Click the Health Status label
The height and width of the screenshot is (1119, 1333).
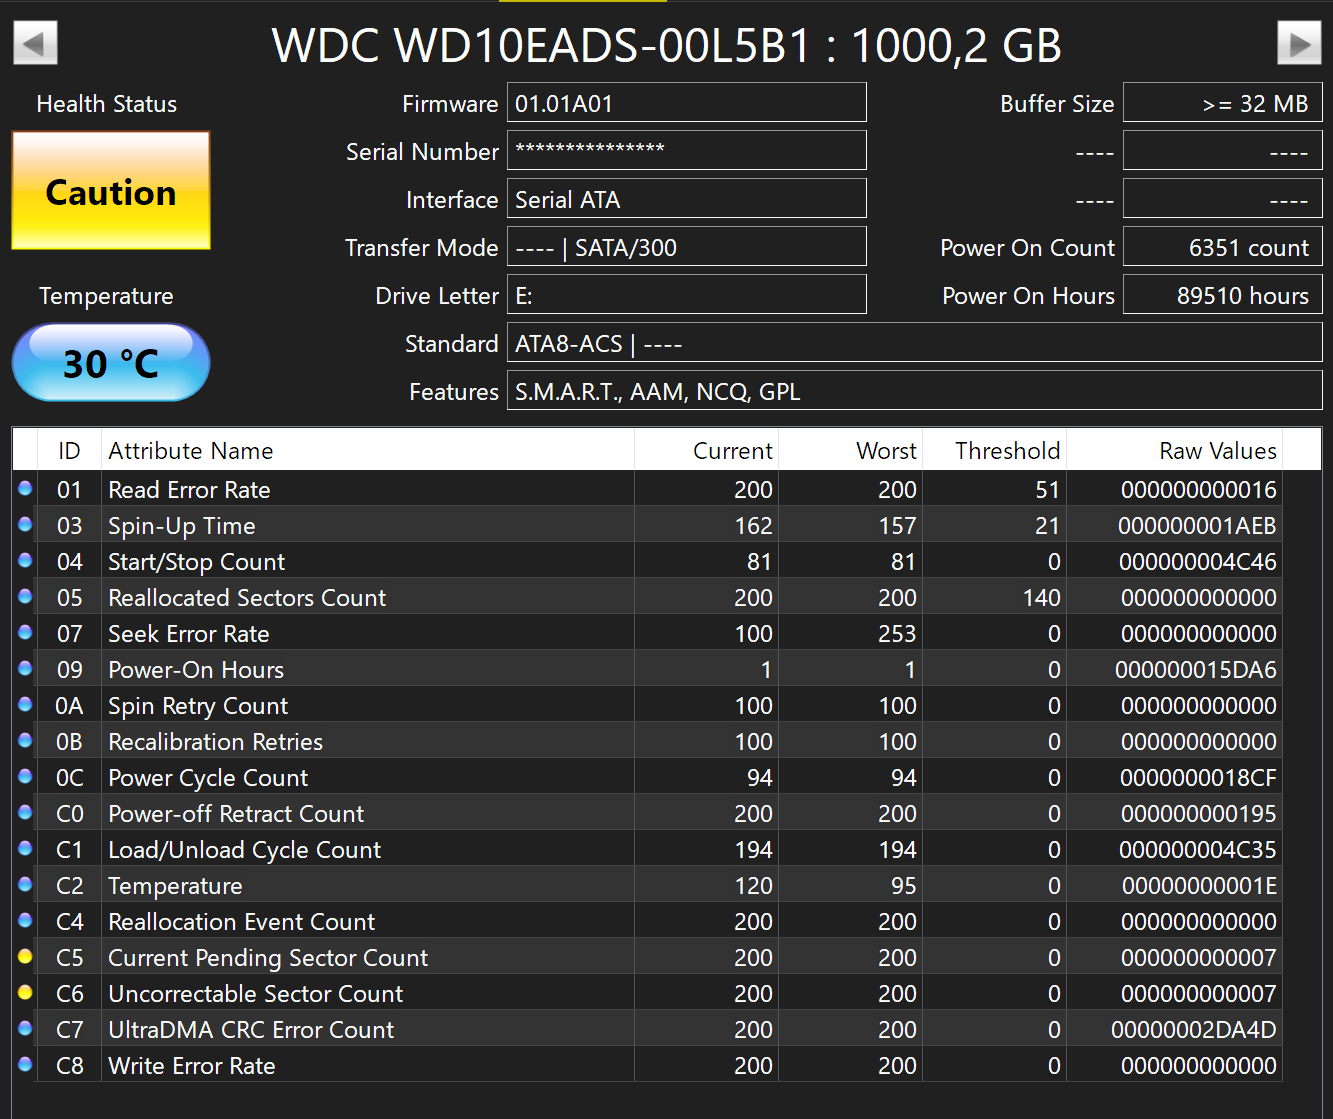point(107,104)
